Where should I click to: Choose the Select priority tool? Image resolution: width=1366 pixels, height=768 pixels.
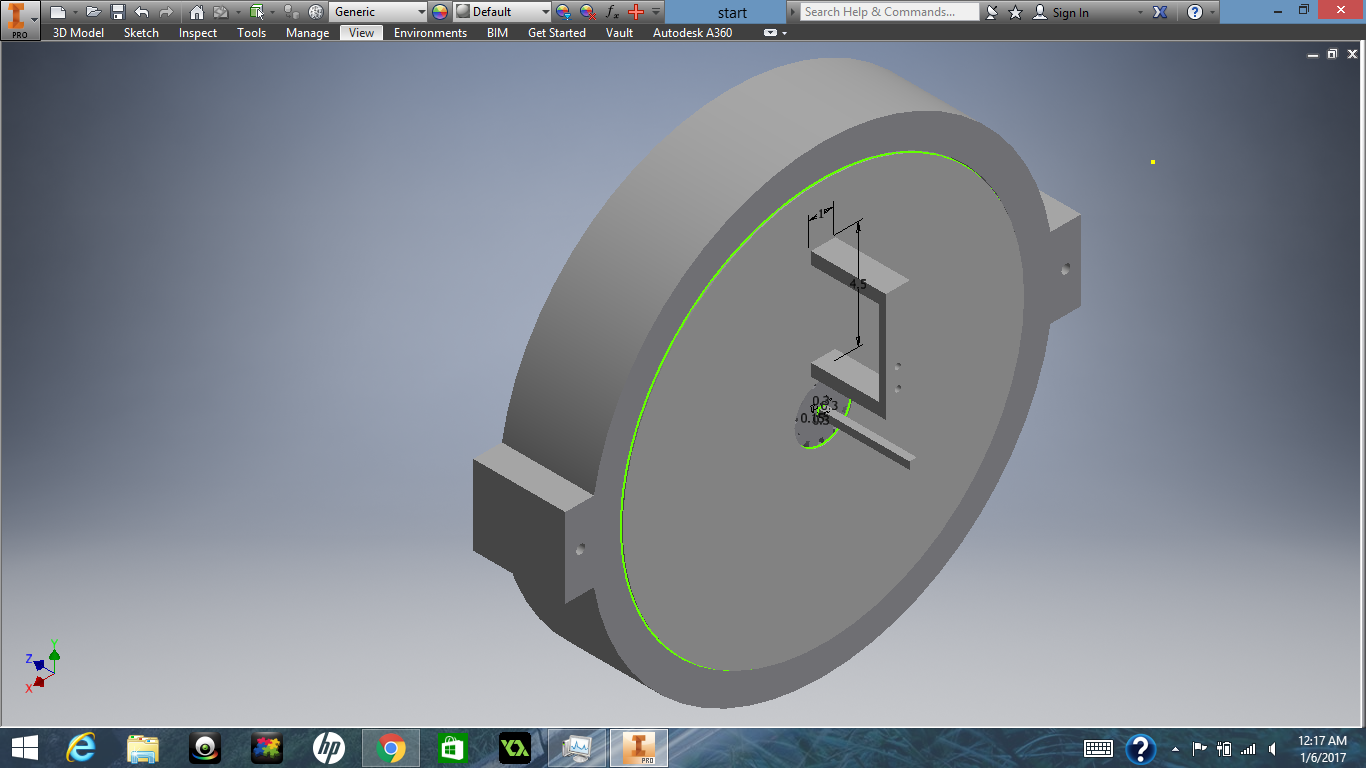click(x=257, y=12)
